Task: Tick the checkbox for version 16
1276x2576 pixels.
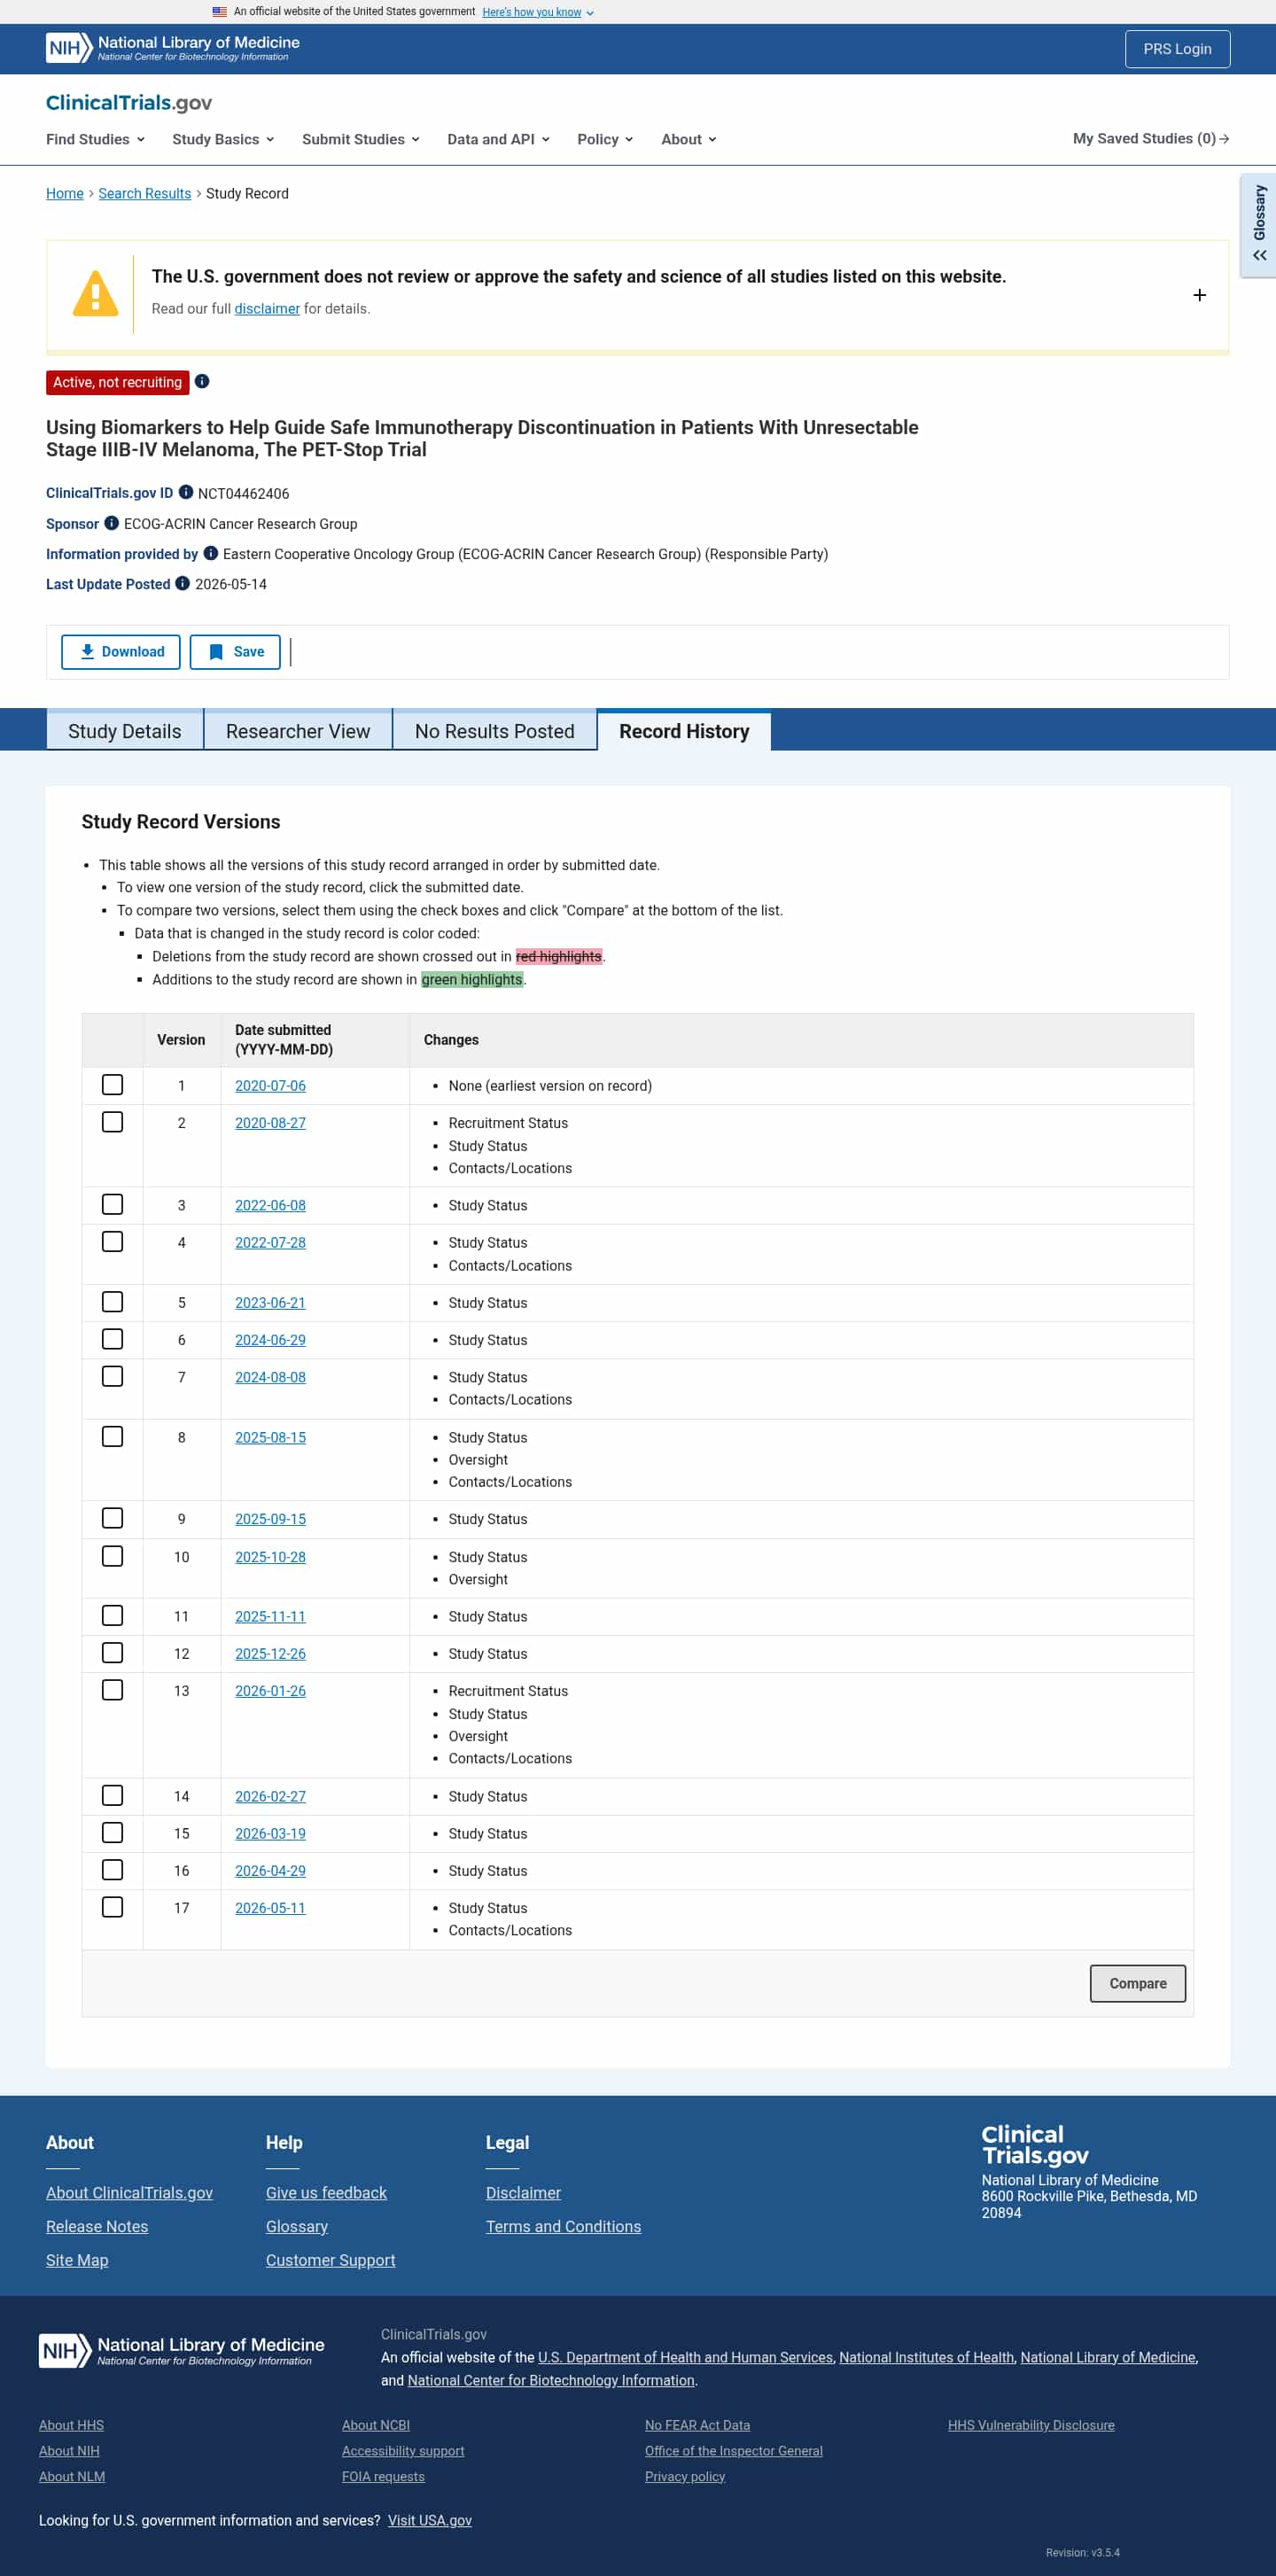Action: (x=113, y=1870)
